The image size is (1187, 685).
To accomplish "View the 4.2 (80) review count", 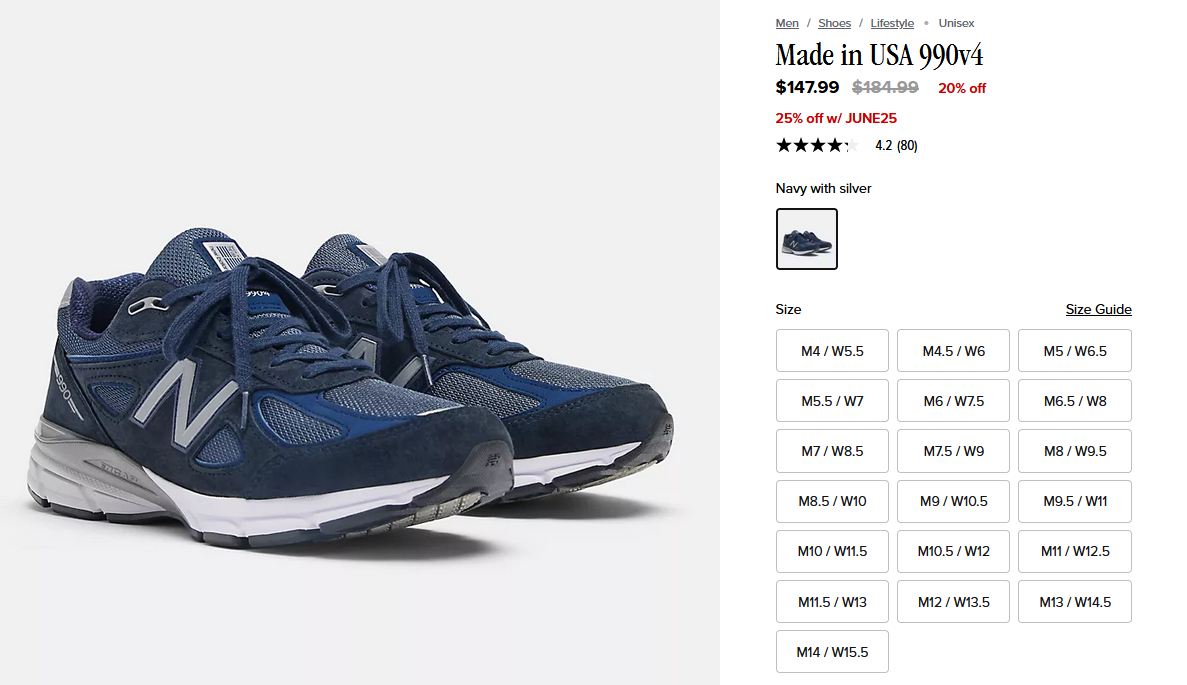I will (896, 145).
